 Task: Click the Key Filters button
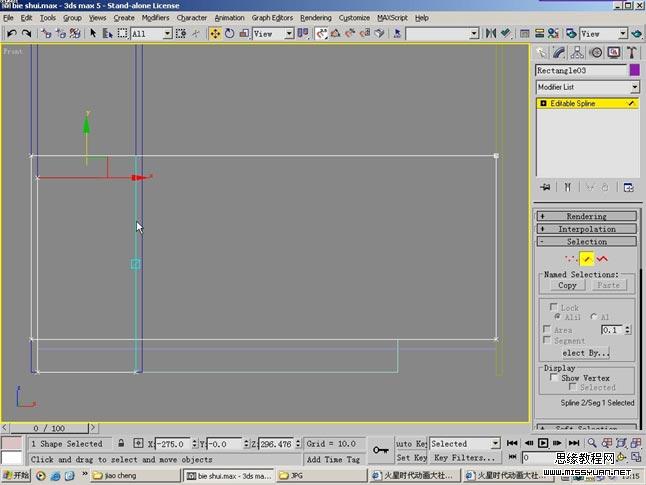(465, 457)
